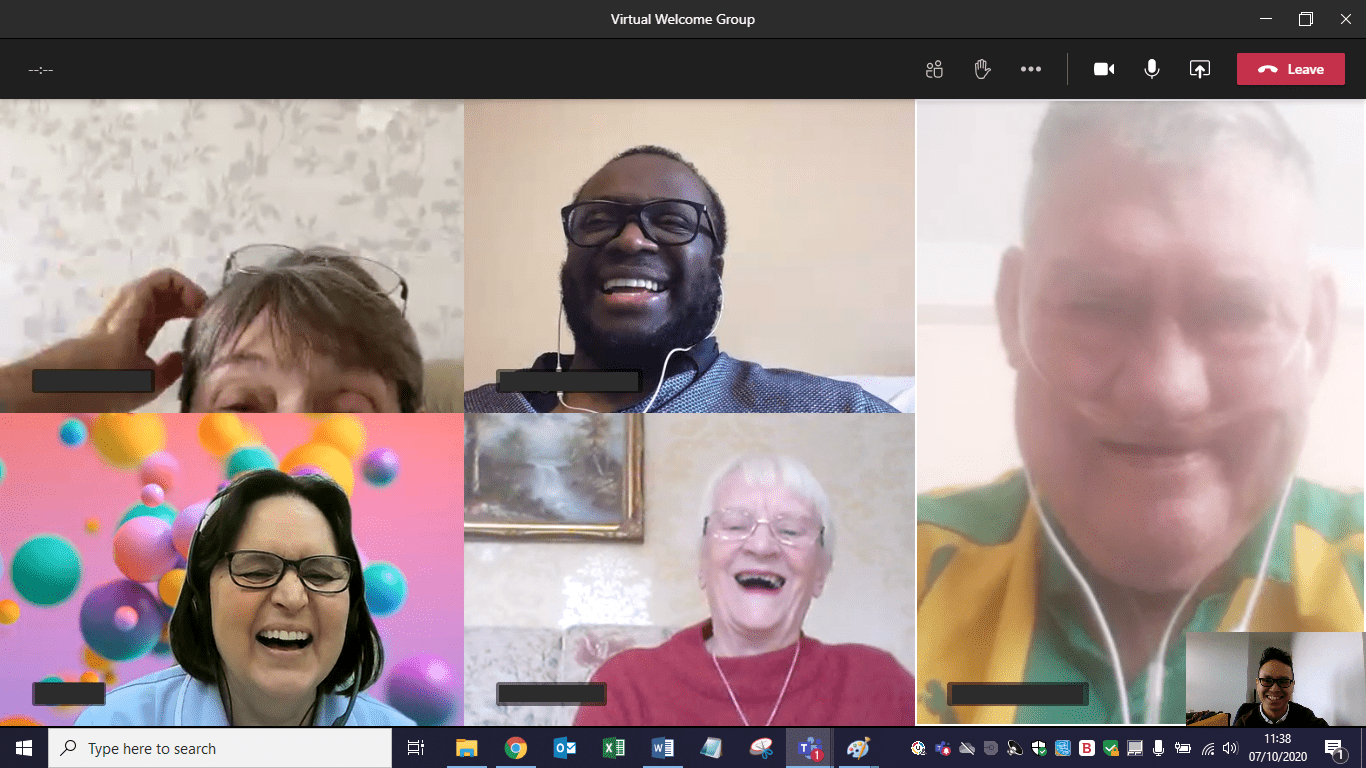Open Google Chrome from the taskbar
This screenshot has height=768, width=1366.
pos(516,748)
